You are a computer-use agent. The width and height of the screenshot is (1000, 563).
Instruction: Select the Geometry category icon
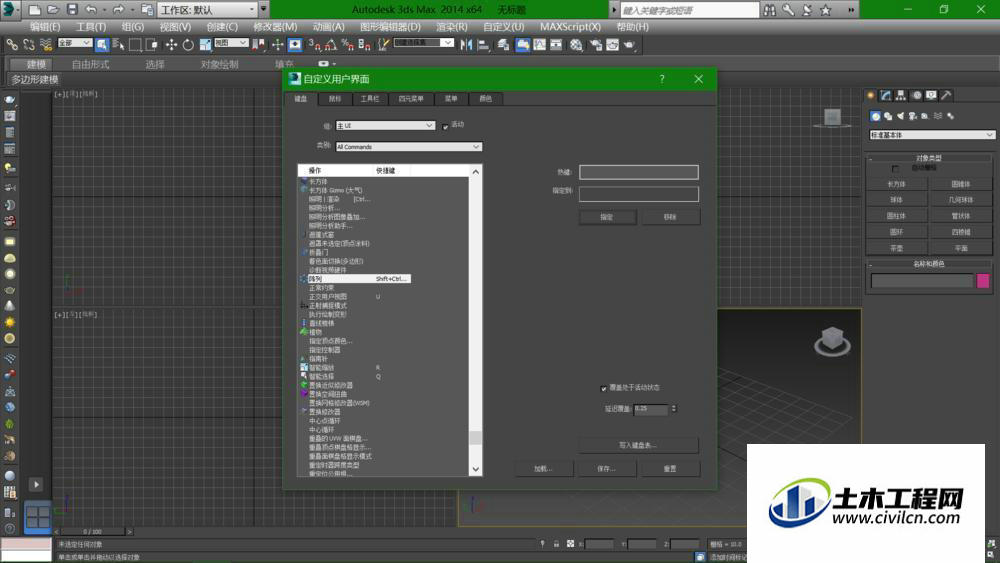876,116
